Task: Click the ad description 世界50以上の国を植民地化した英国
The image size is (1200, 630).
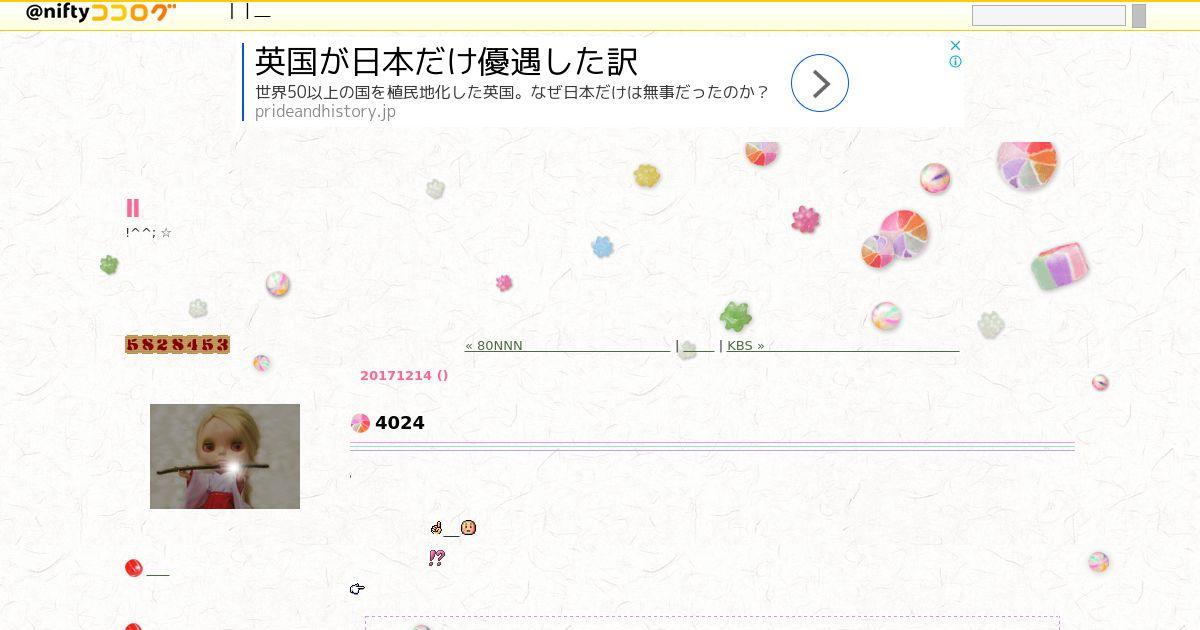Action: click(x=511, y=93)
